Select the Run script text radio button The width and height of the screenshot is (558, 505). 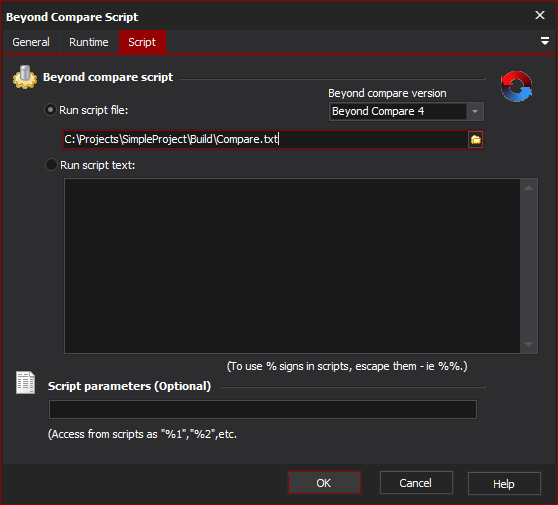[51, 165]
